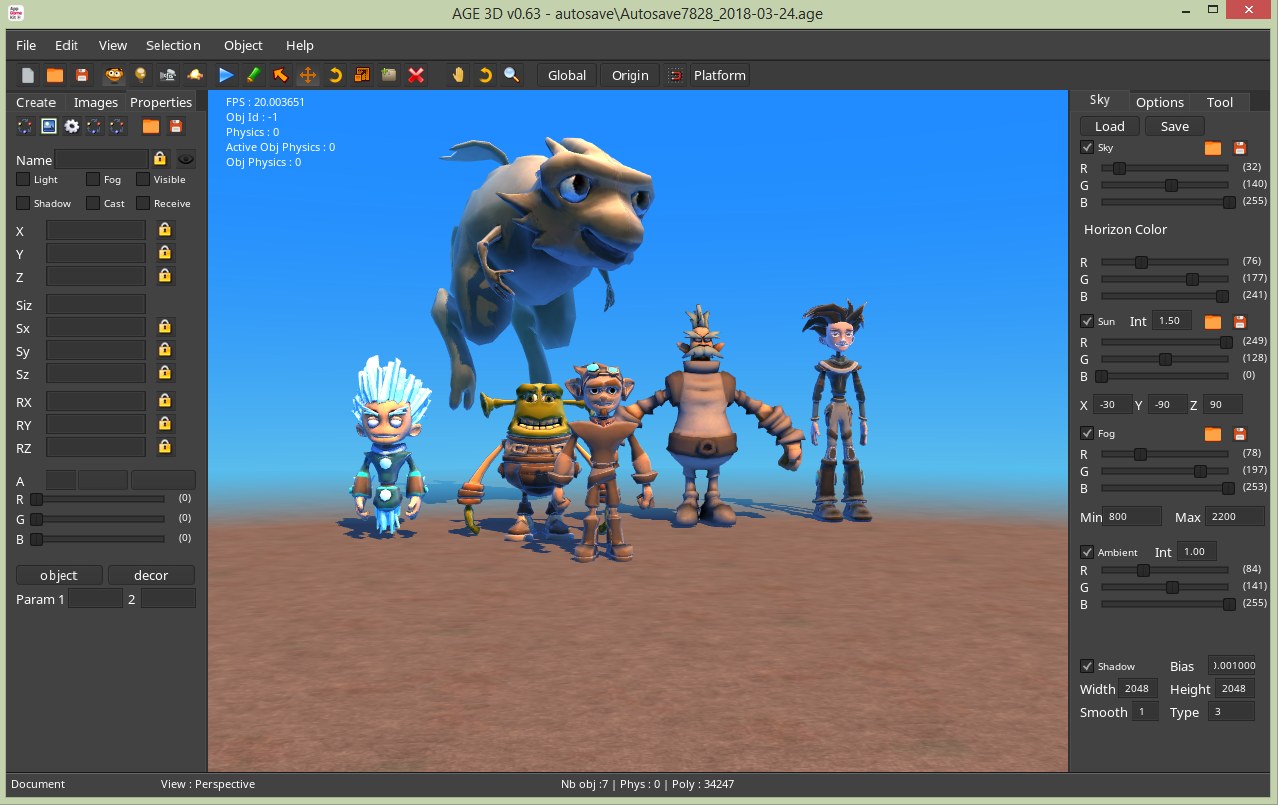1278x805 pixels.
Task: Click the Save button next to Load
Action: pos(1175,126)
